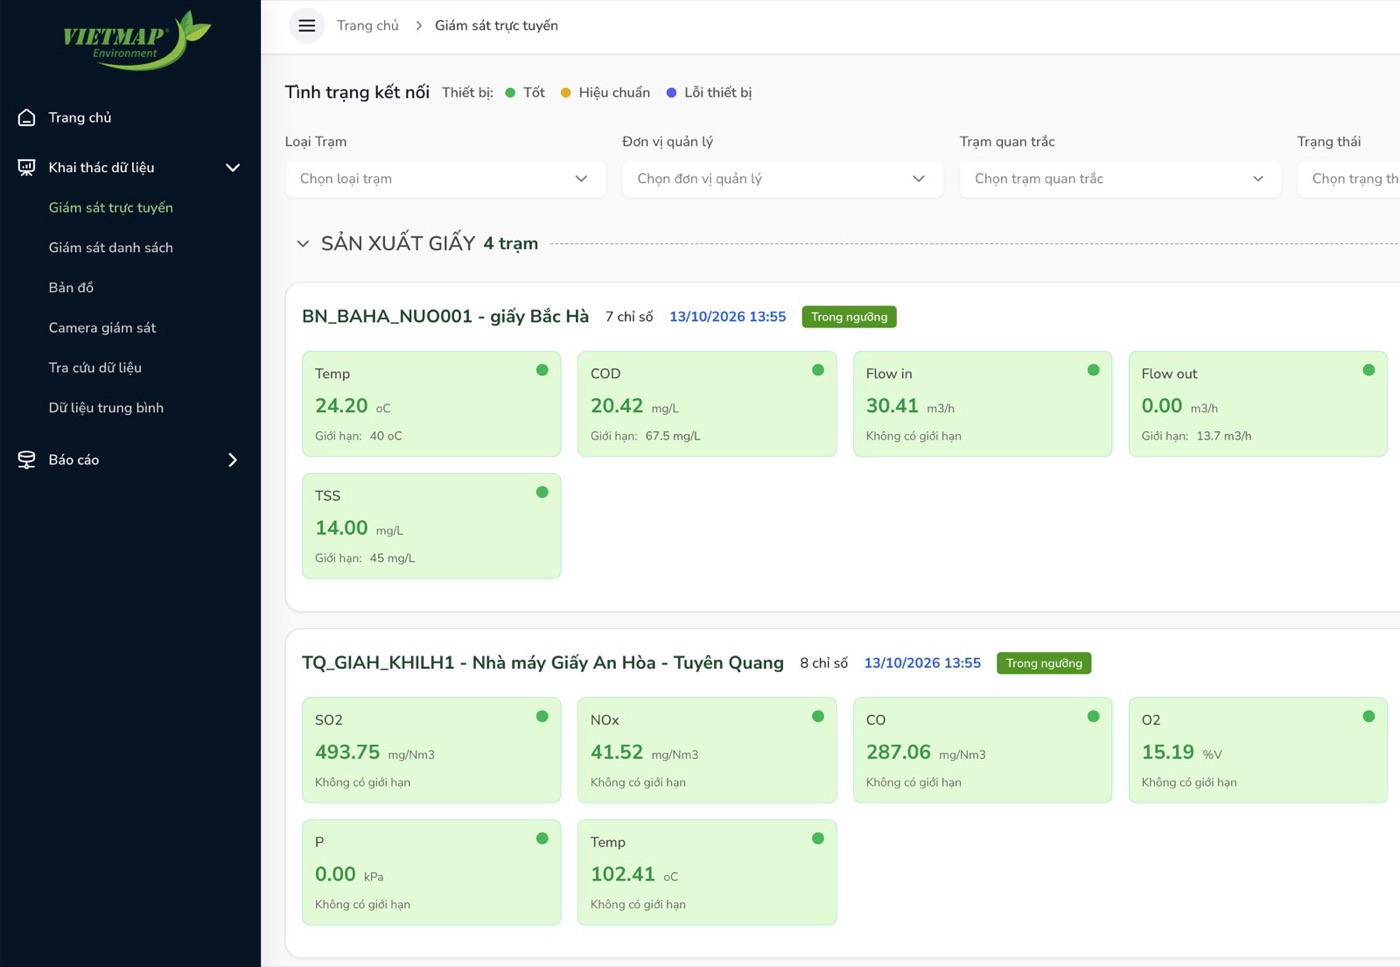Open the Chọn trạm quan trắc dropdown
This screenshot has width=1400, height=967.
coord(1120,179)
